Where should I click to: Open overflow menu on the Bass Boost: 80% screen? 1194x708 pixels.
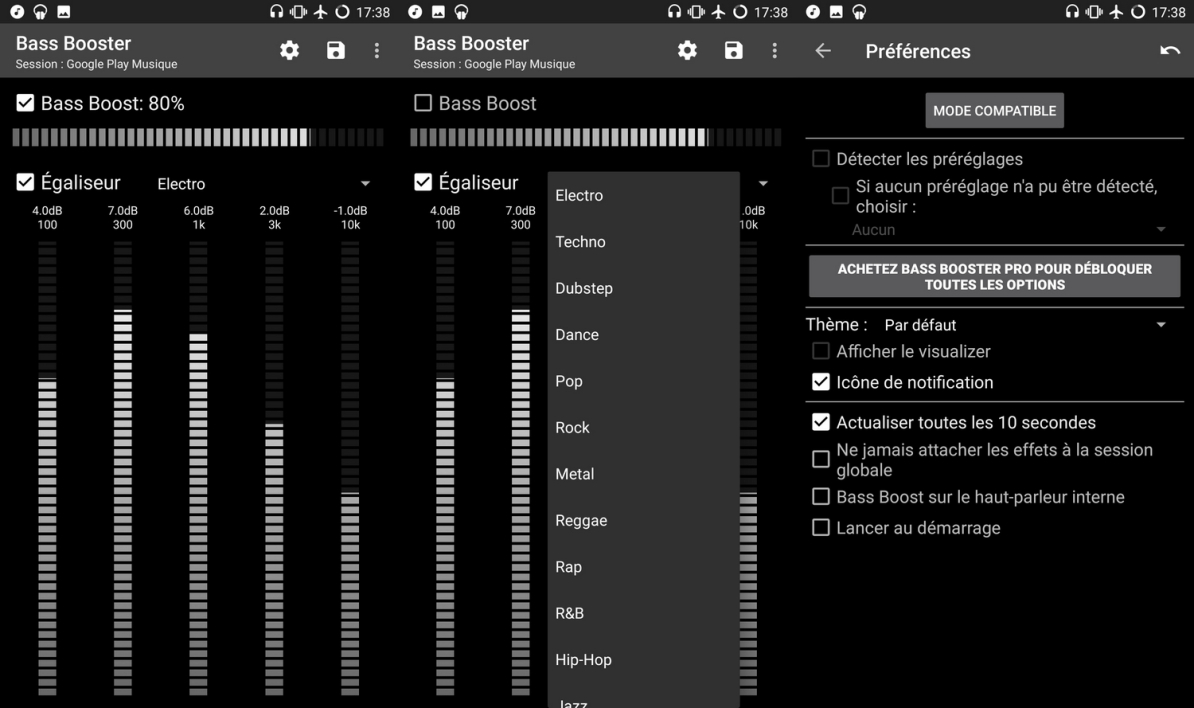pyautogui.click(x=376, y=51)
